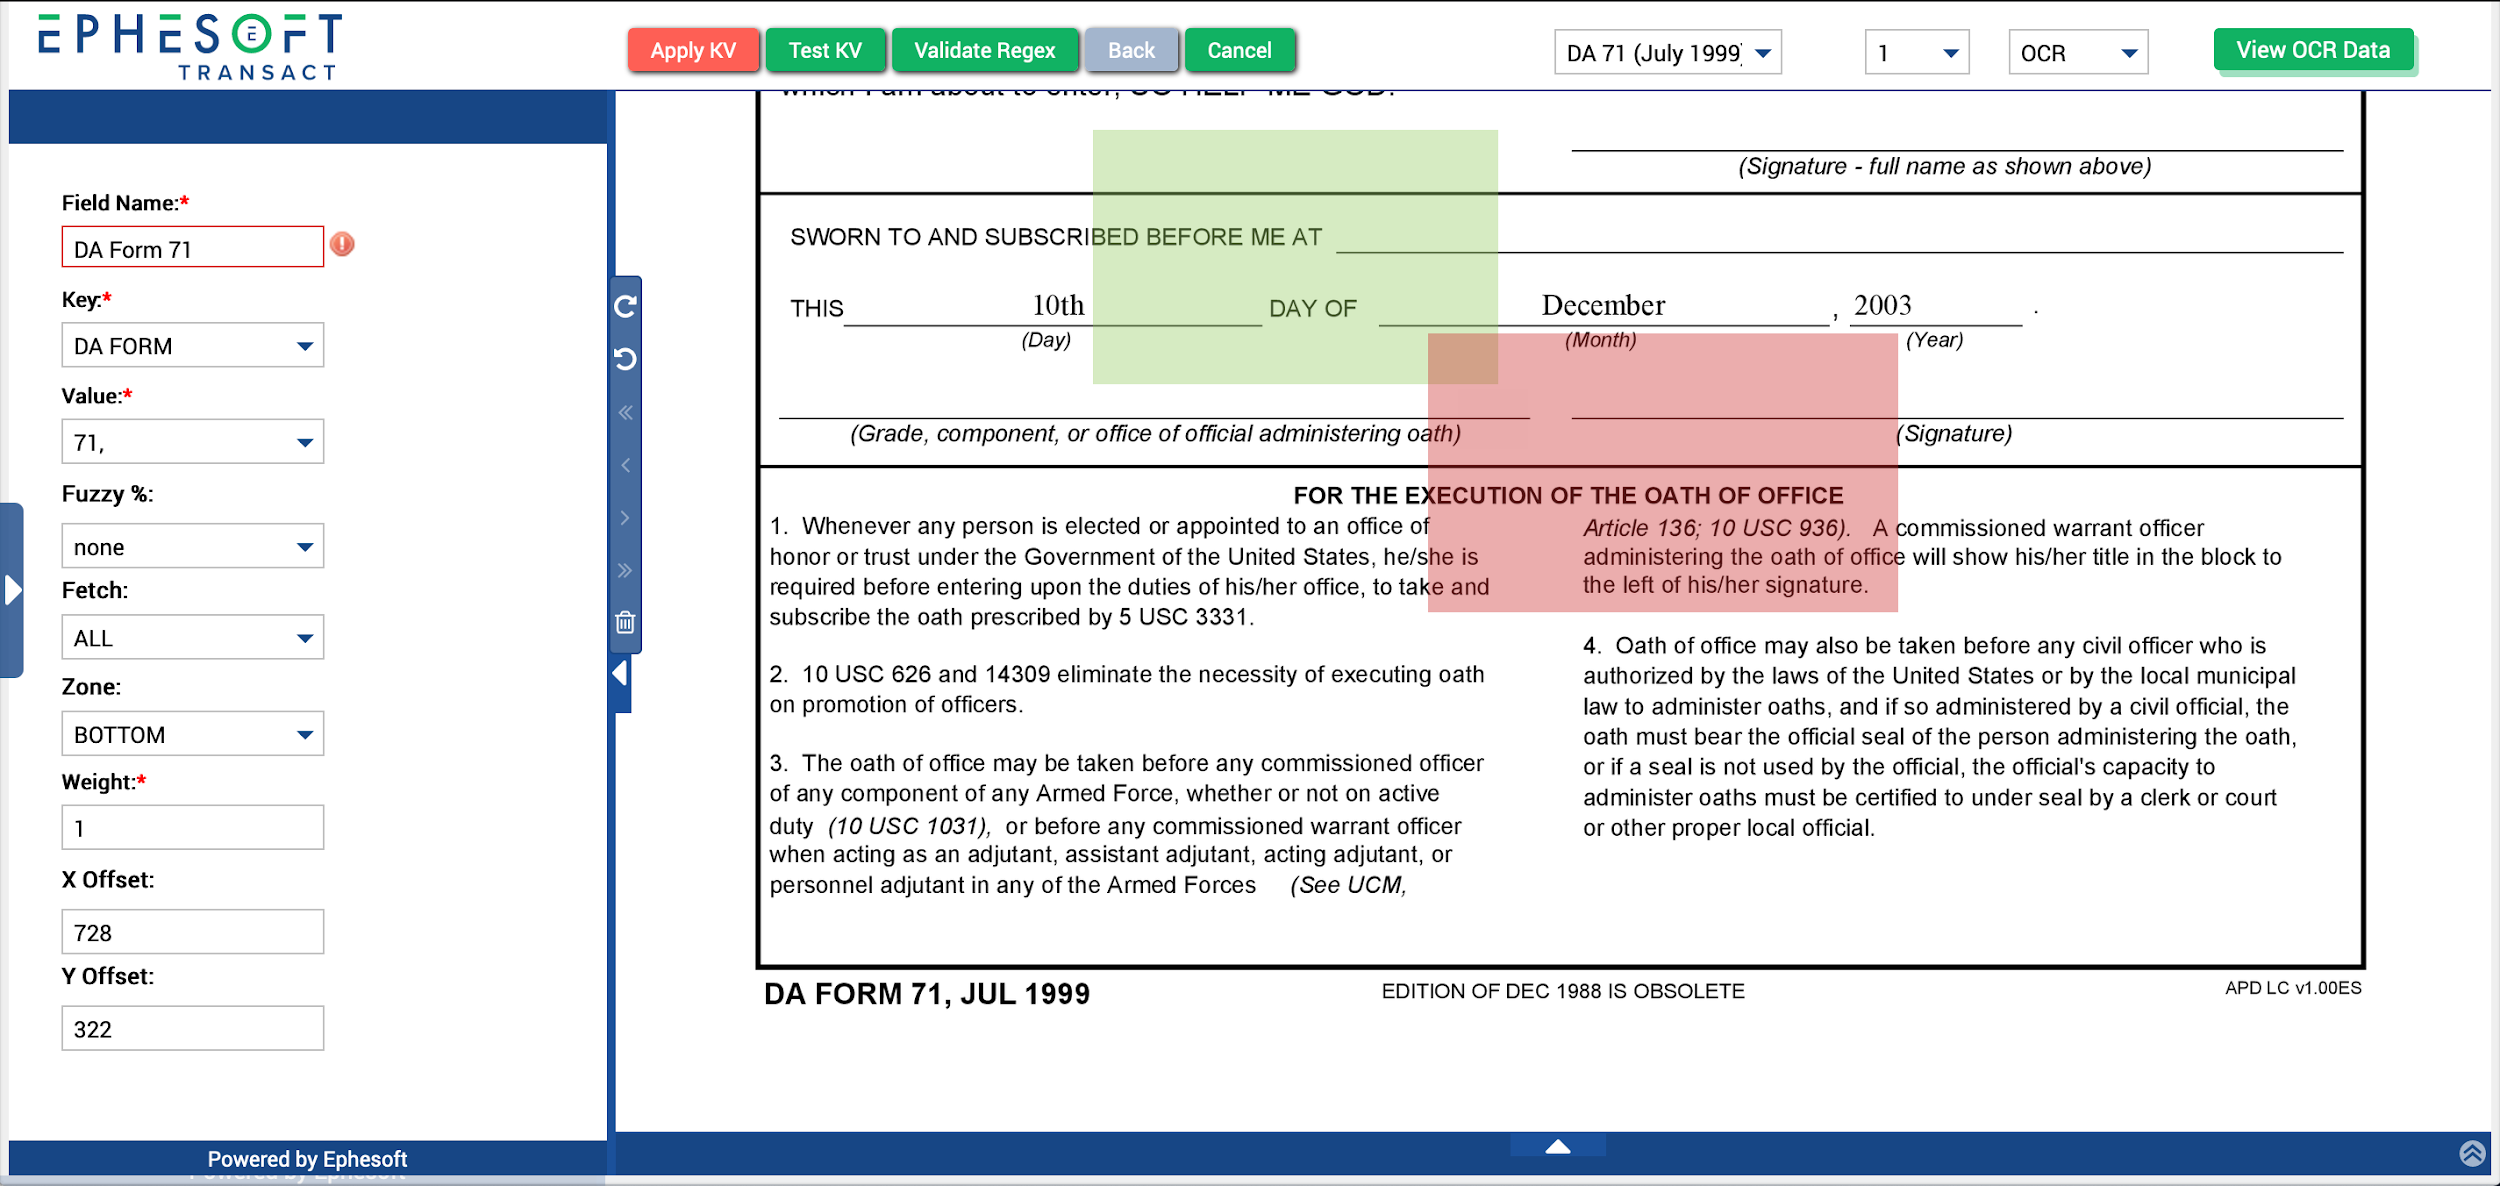Click '2003' year value in document

[1883, 305]
